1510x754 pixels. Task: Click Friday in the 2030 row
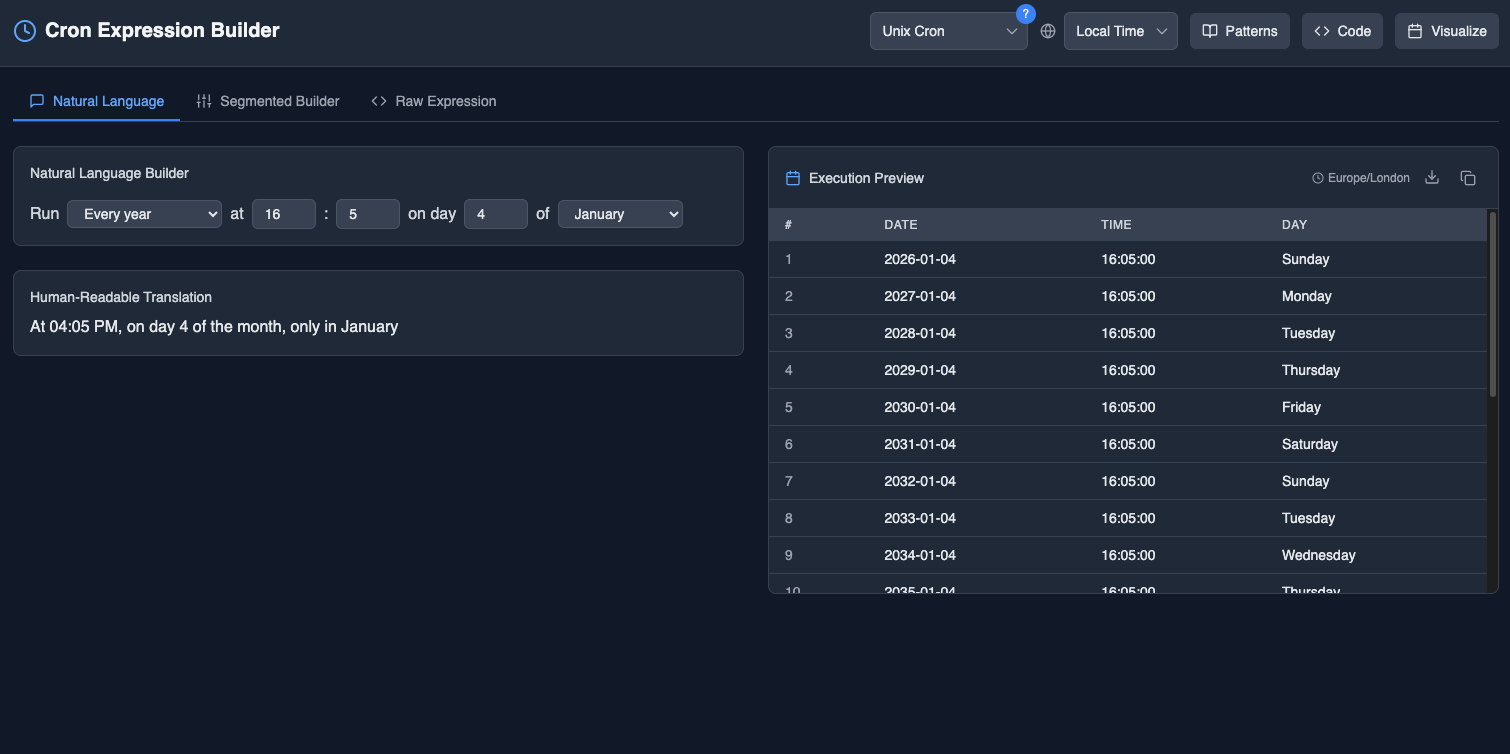(x=1301, y=407)
